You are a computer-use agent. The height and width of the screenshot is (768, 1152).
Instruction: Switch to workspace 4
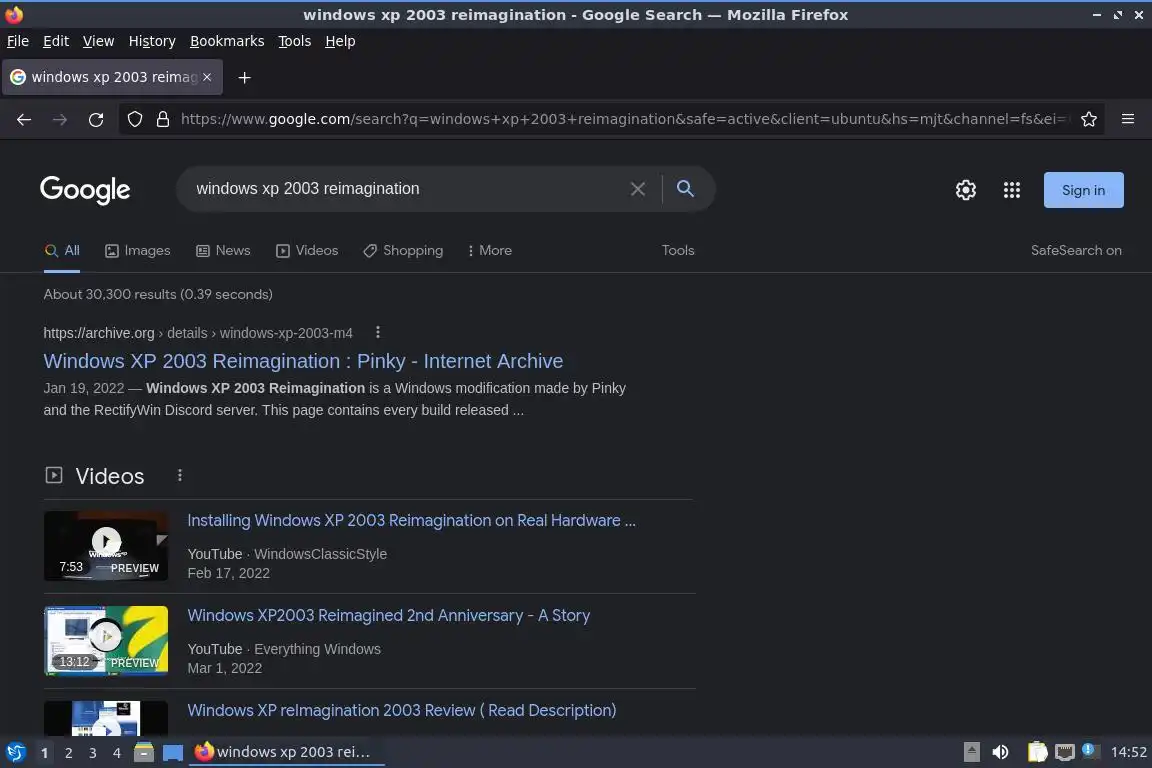coord(116,753)
